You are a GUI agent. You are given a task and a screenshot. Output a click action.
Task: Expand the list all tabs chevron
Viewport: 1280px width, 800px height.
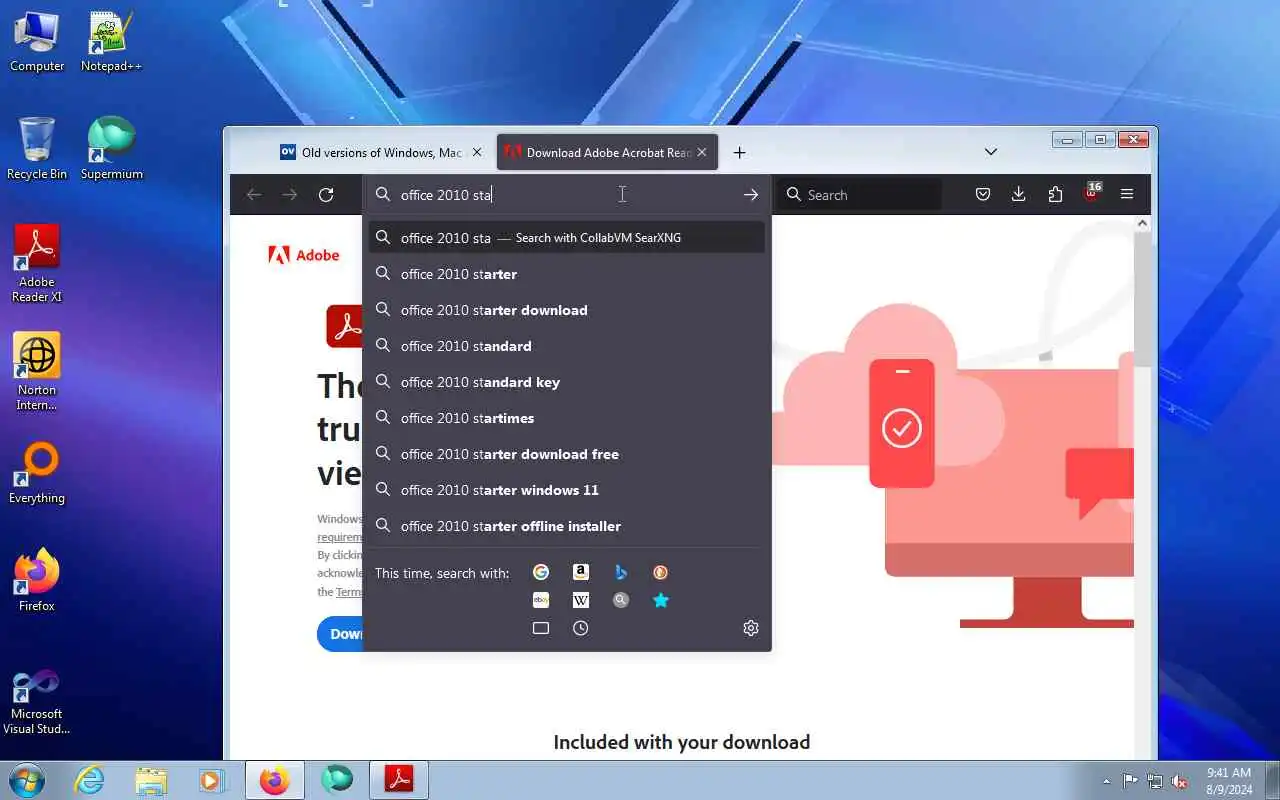[991, 153]
